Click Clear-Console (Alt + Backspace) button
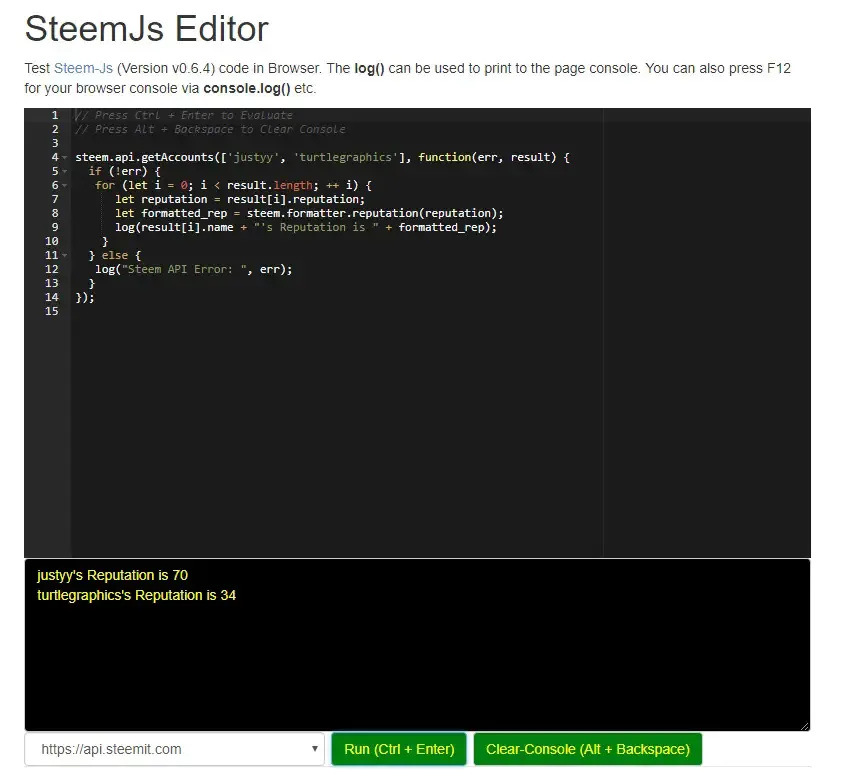This screenshot has width=846, height=782. pos(588,749)
